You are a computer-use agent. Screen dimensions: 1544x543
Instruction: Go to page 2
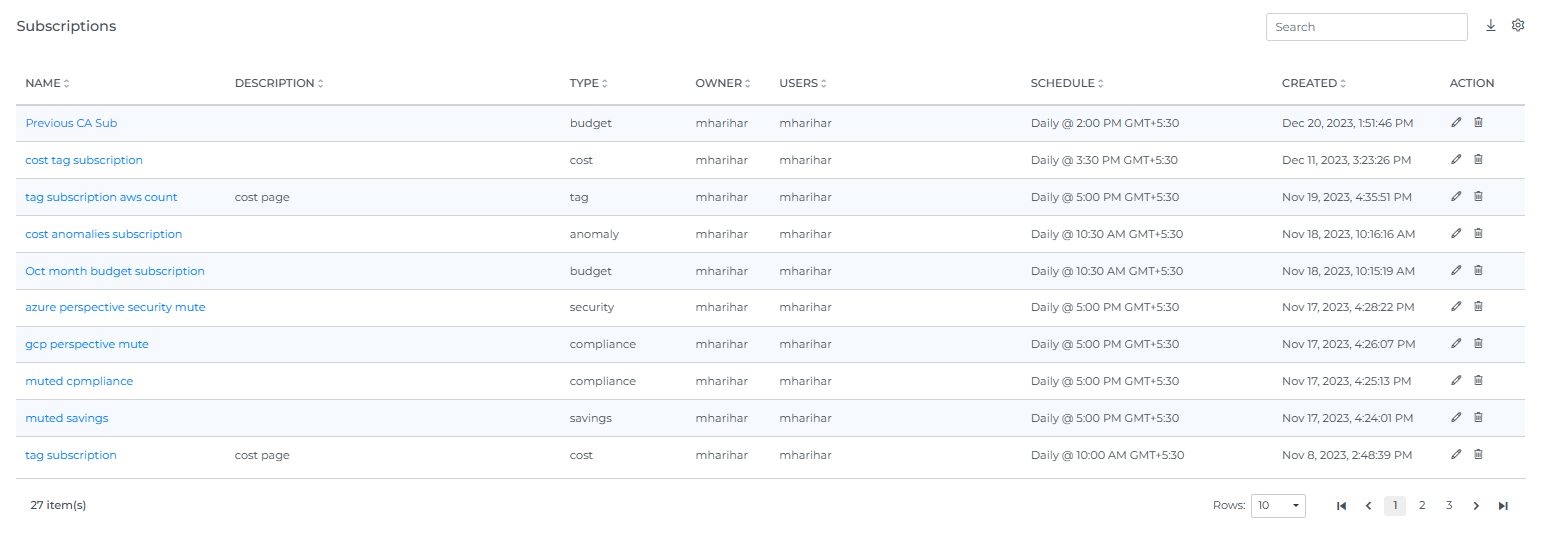point(1422,506)
